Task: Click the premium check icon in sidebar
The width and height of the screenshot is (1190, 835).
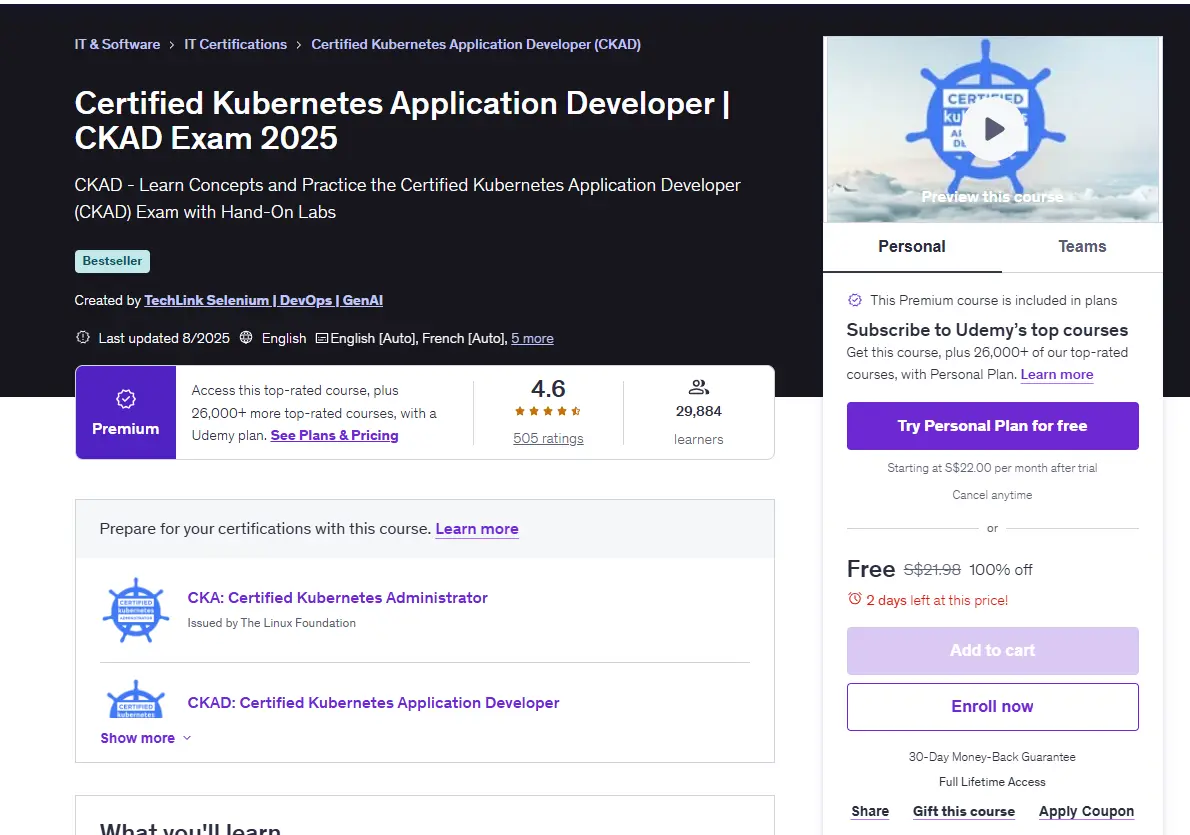Action: pyautogui.click(x=855, y=300)
